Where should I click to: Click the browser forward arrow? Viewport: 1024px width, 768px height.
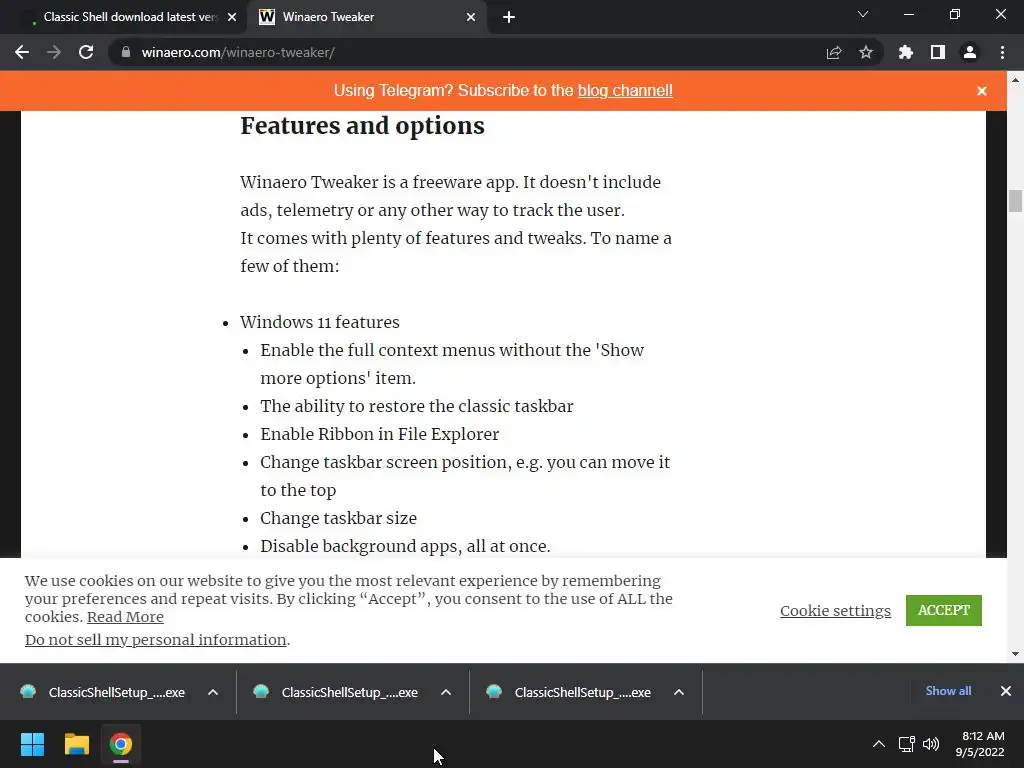click(x=54, y=52)
